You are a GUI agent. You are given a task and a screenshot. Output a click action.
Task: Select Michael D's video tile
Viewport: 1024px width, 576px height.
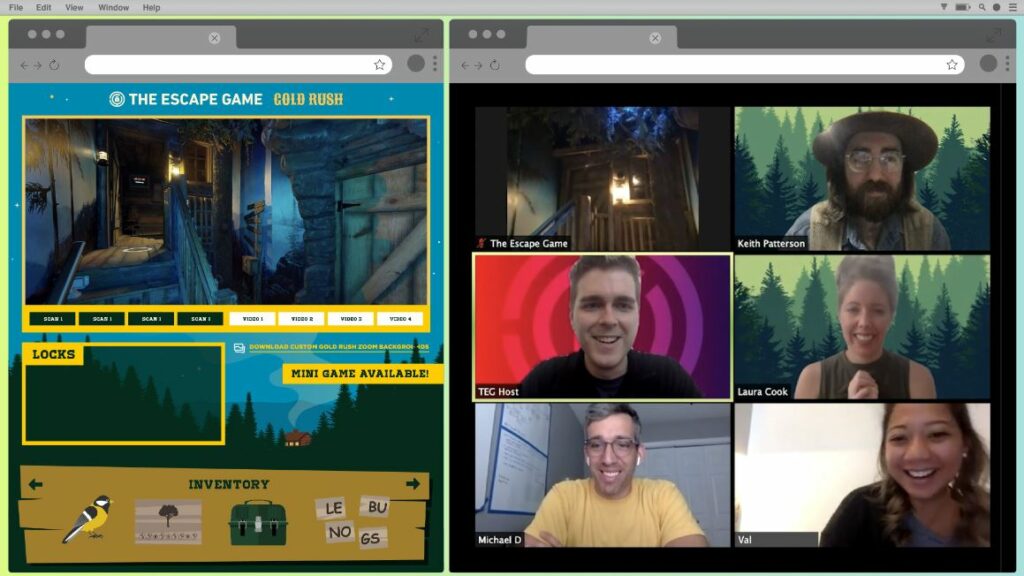click(602, 475)
